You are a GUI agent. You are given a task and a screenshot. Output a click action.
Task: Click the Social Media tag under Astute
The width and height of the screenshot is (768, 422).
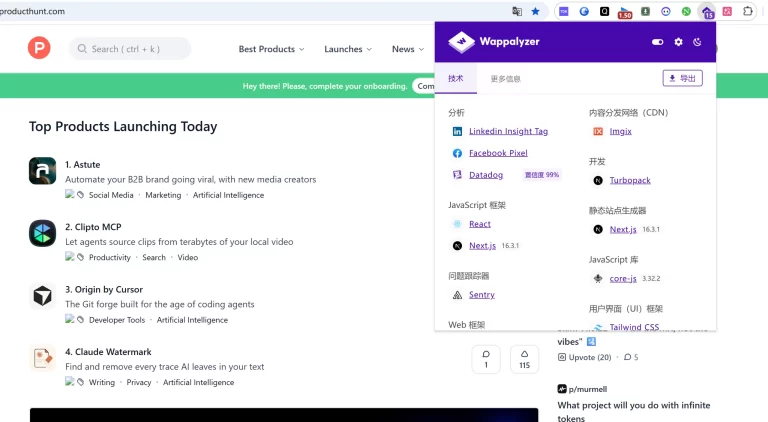click(x=111, y=195)
